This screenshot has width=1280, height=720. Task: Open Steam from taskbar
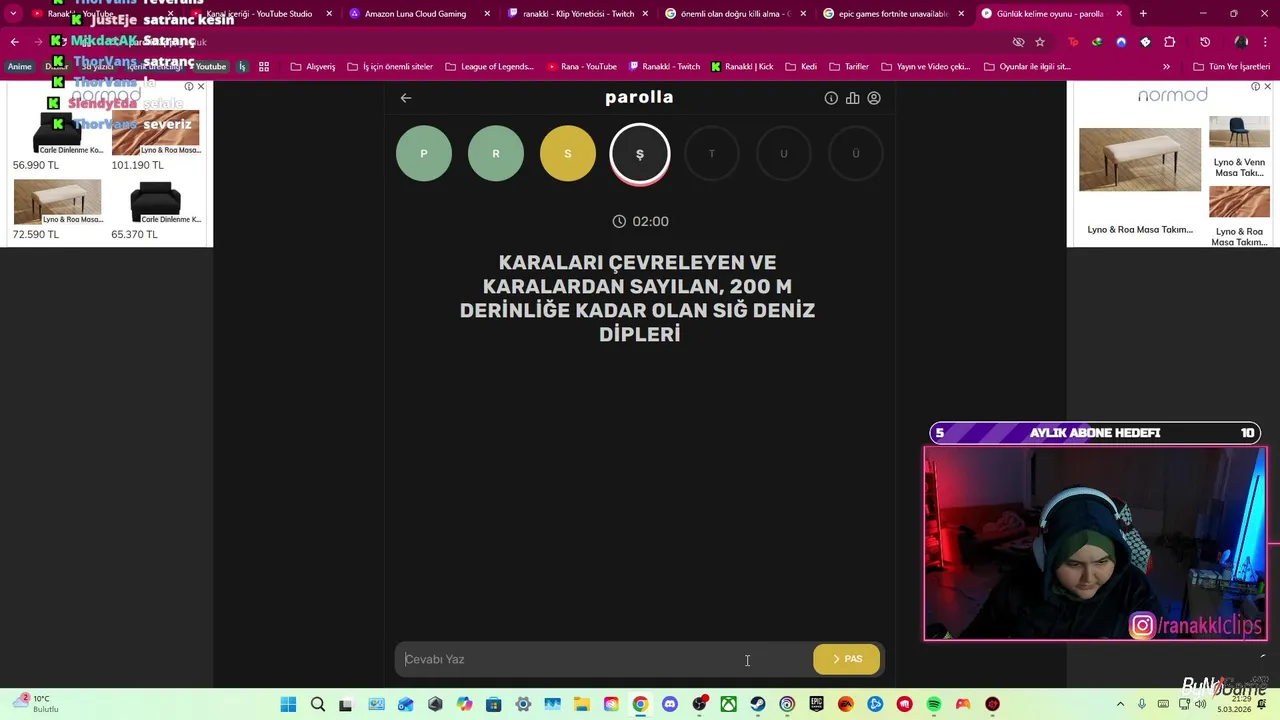coord(758,704)
